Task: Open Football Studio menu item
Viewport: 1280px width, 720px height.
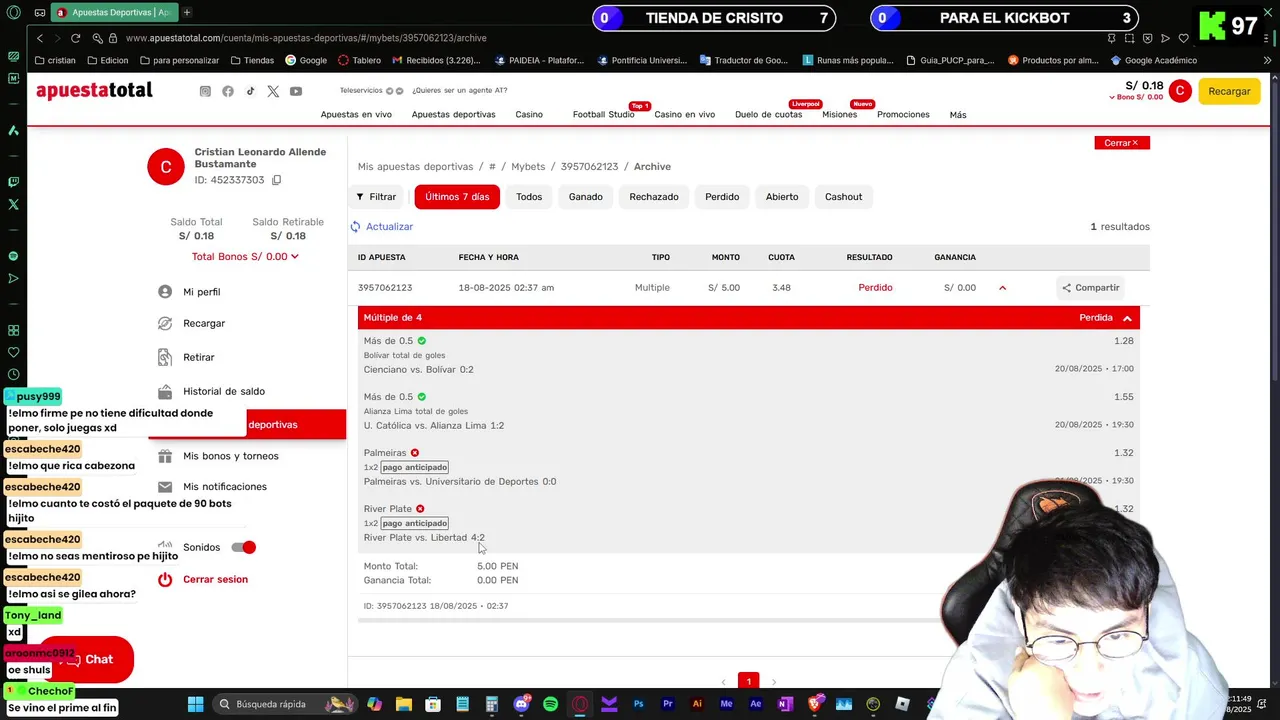Action: tap(603, 114)
